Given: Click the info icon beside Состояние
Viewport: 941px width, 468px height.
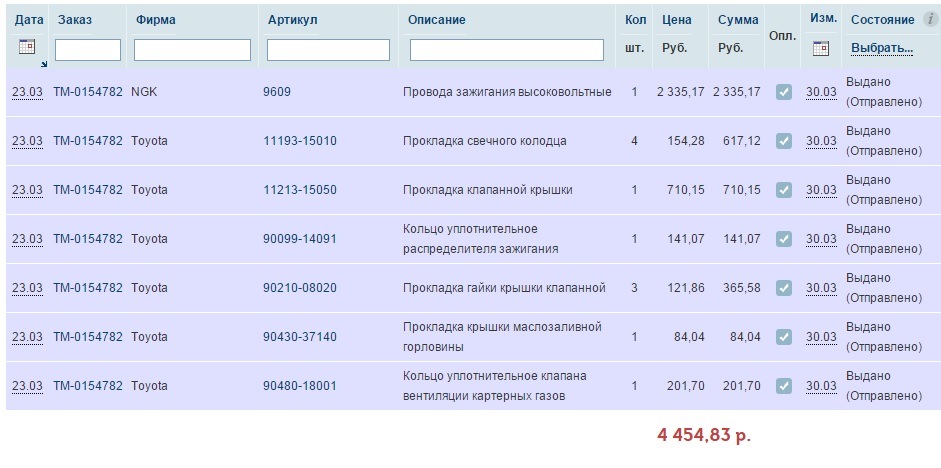Looking at the screenshot, I should pos(931,19).
